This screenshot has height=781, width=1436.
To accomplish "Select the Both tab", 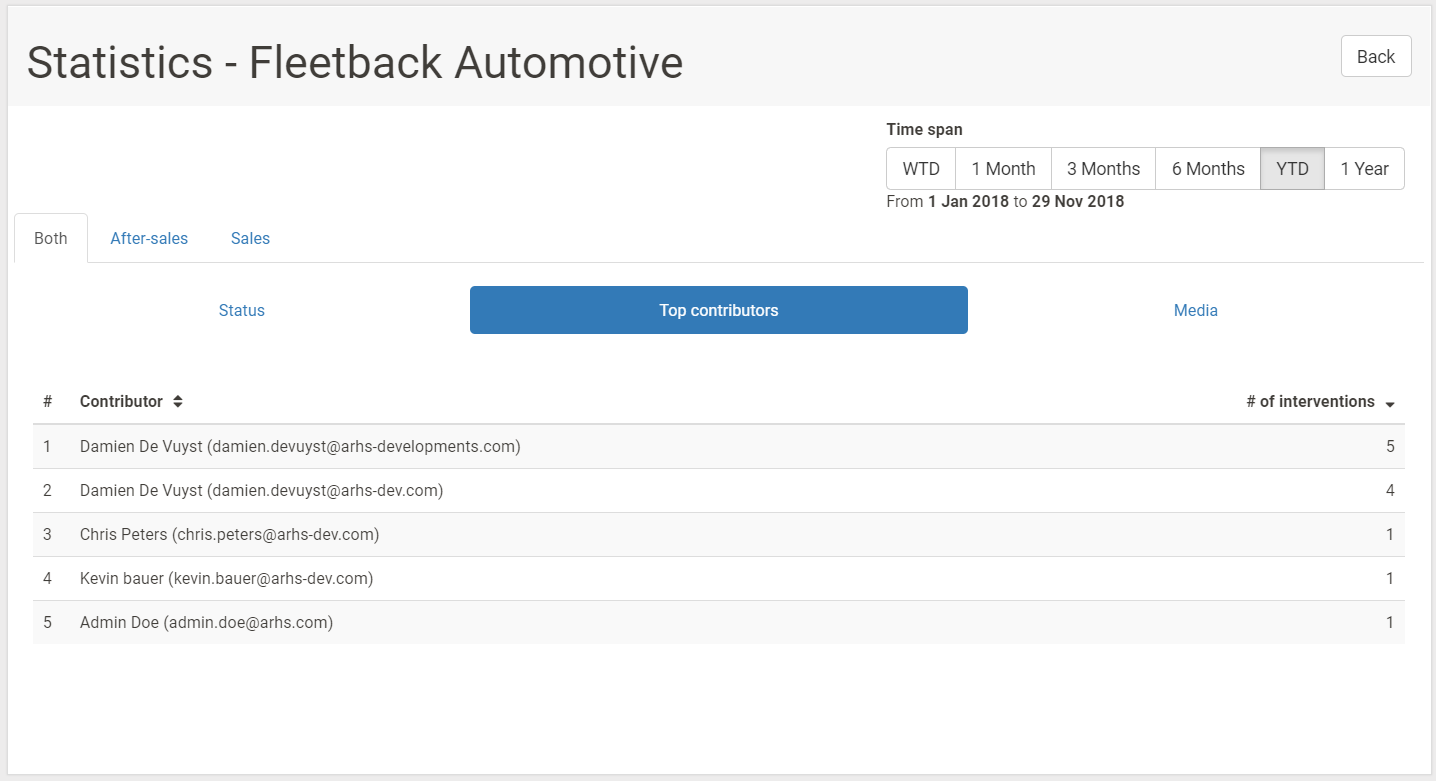I will click(50, 238).
